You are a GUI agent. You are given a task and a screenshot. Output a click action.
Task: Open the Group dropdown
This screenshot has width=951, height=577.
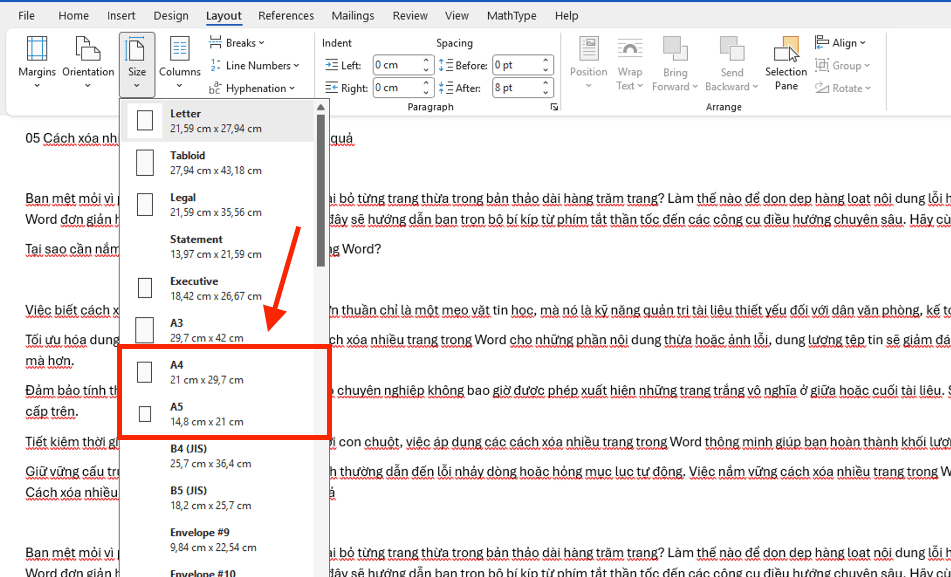coord(842,66)
